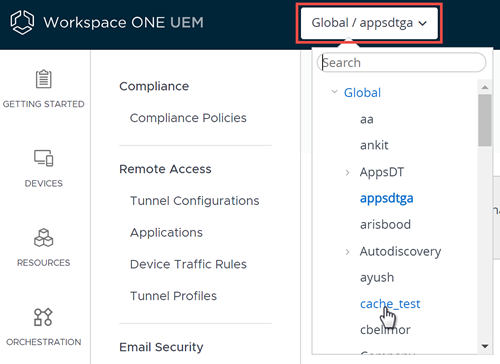
Task: Open the Resources cubes icon
Action: coord(44,237)
